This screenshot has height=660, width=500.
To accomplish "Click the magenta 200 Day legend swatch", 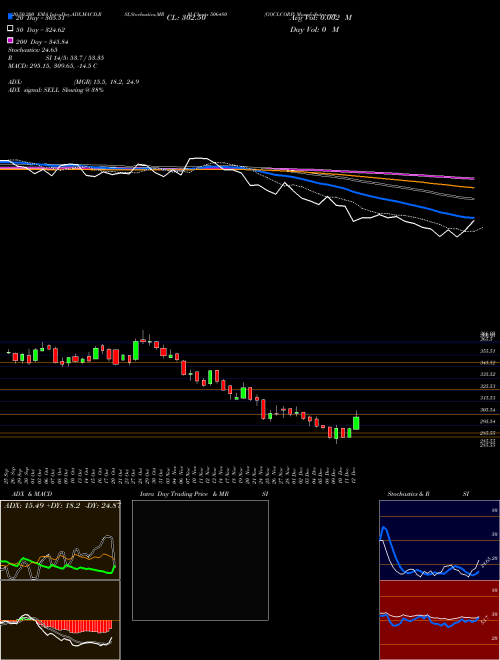I will pos(10,40).
